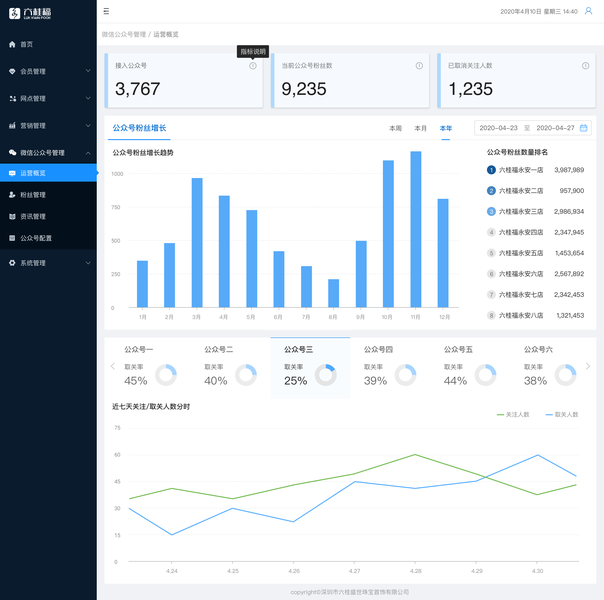Open 运营概览 menu item

point(49,173)
